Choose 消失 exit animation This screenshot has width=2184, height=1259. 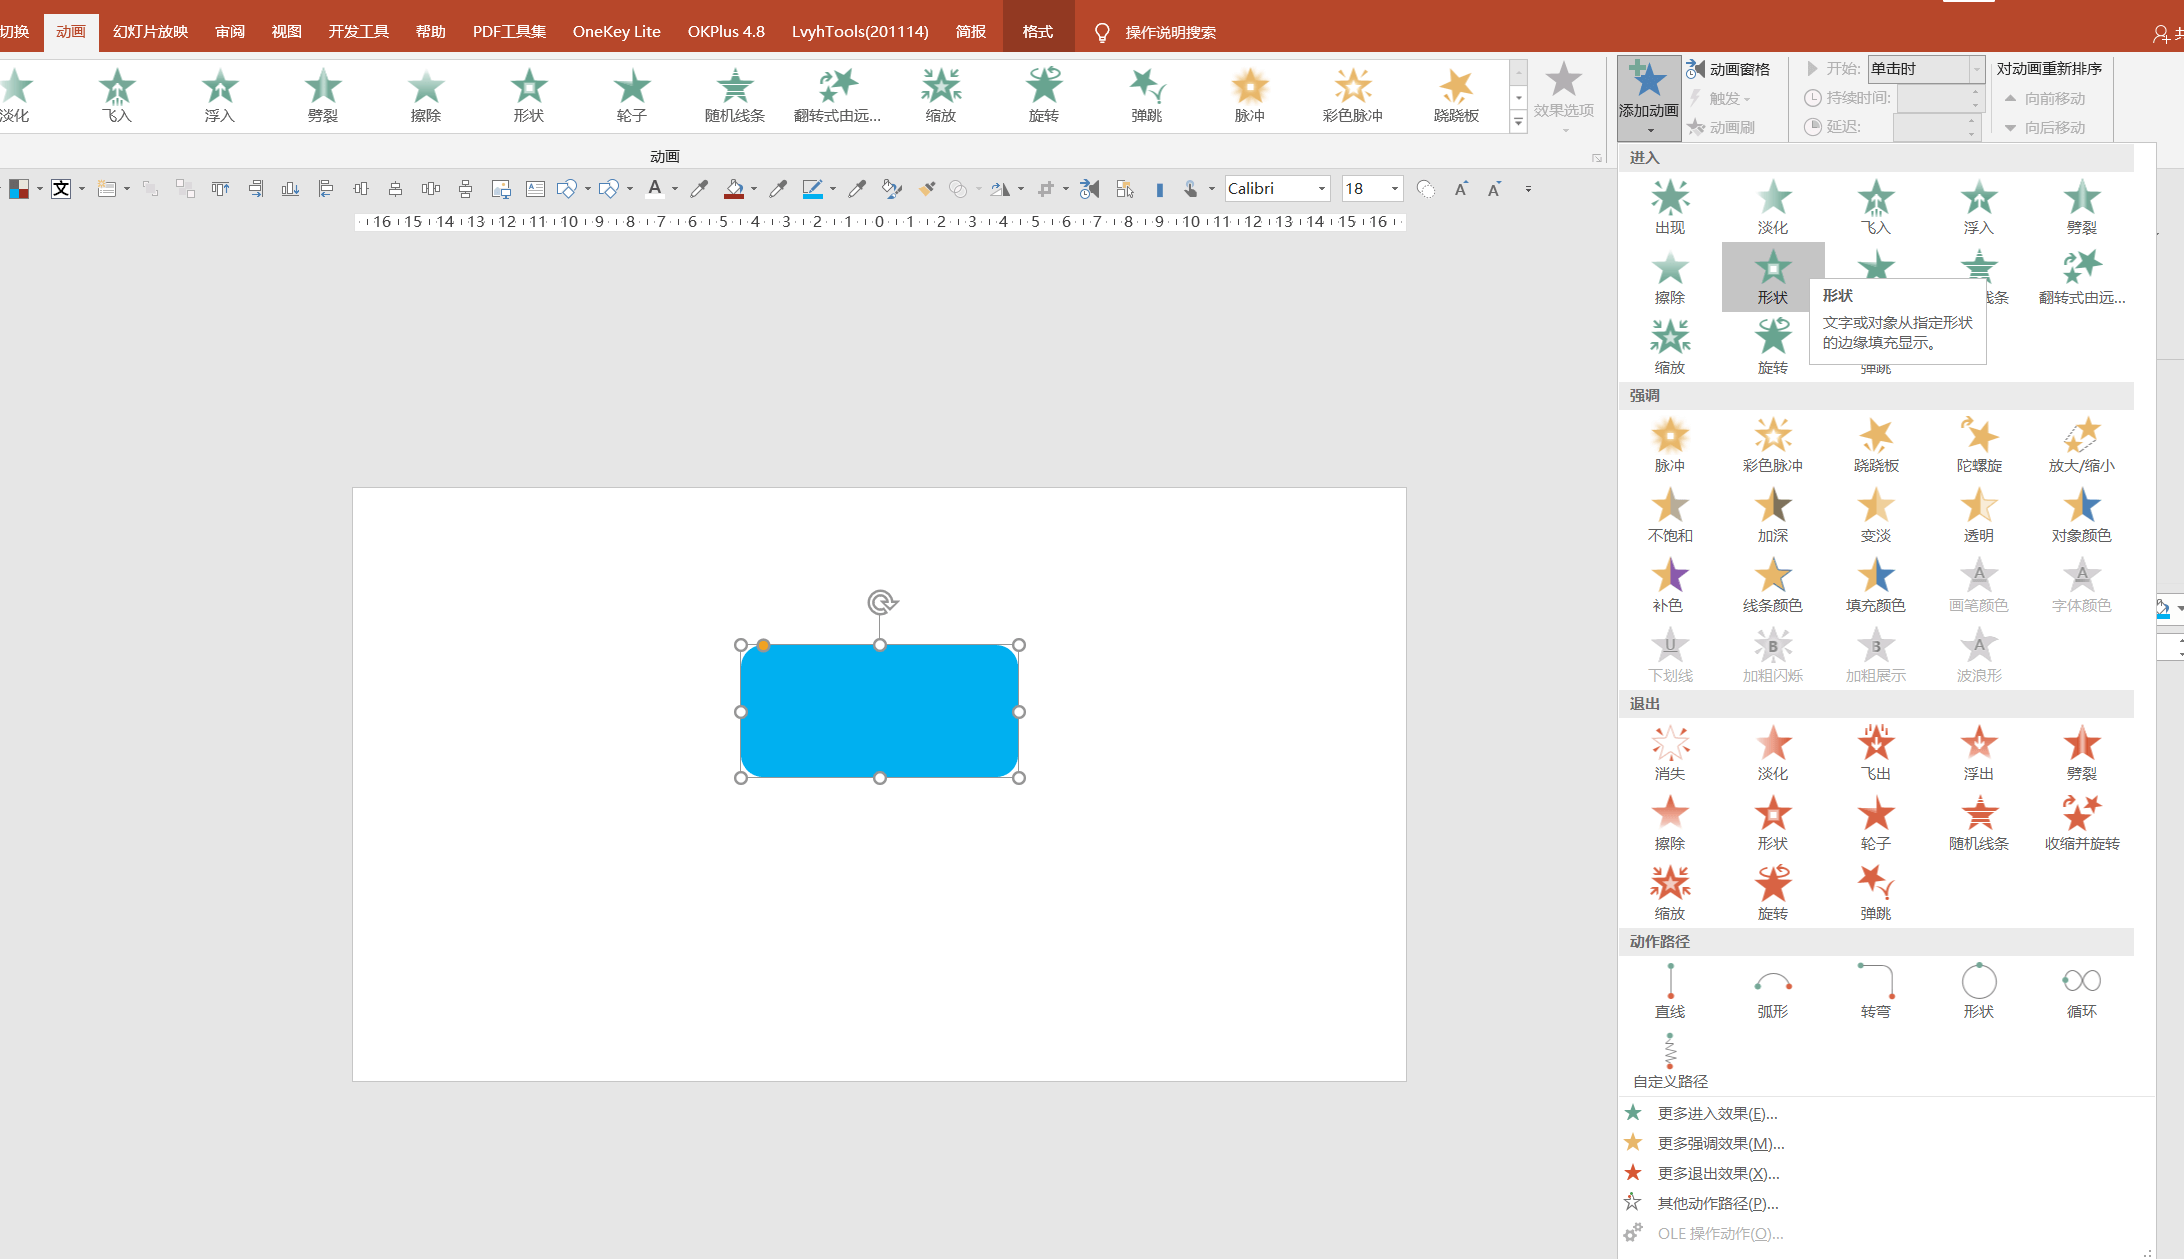tap(1670, 753)
